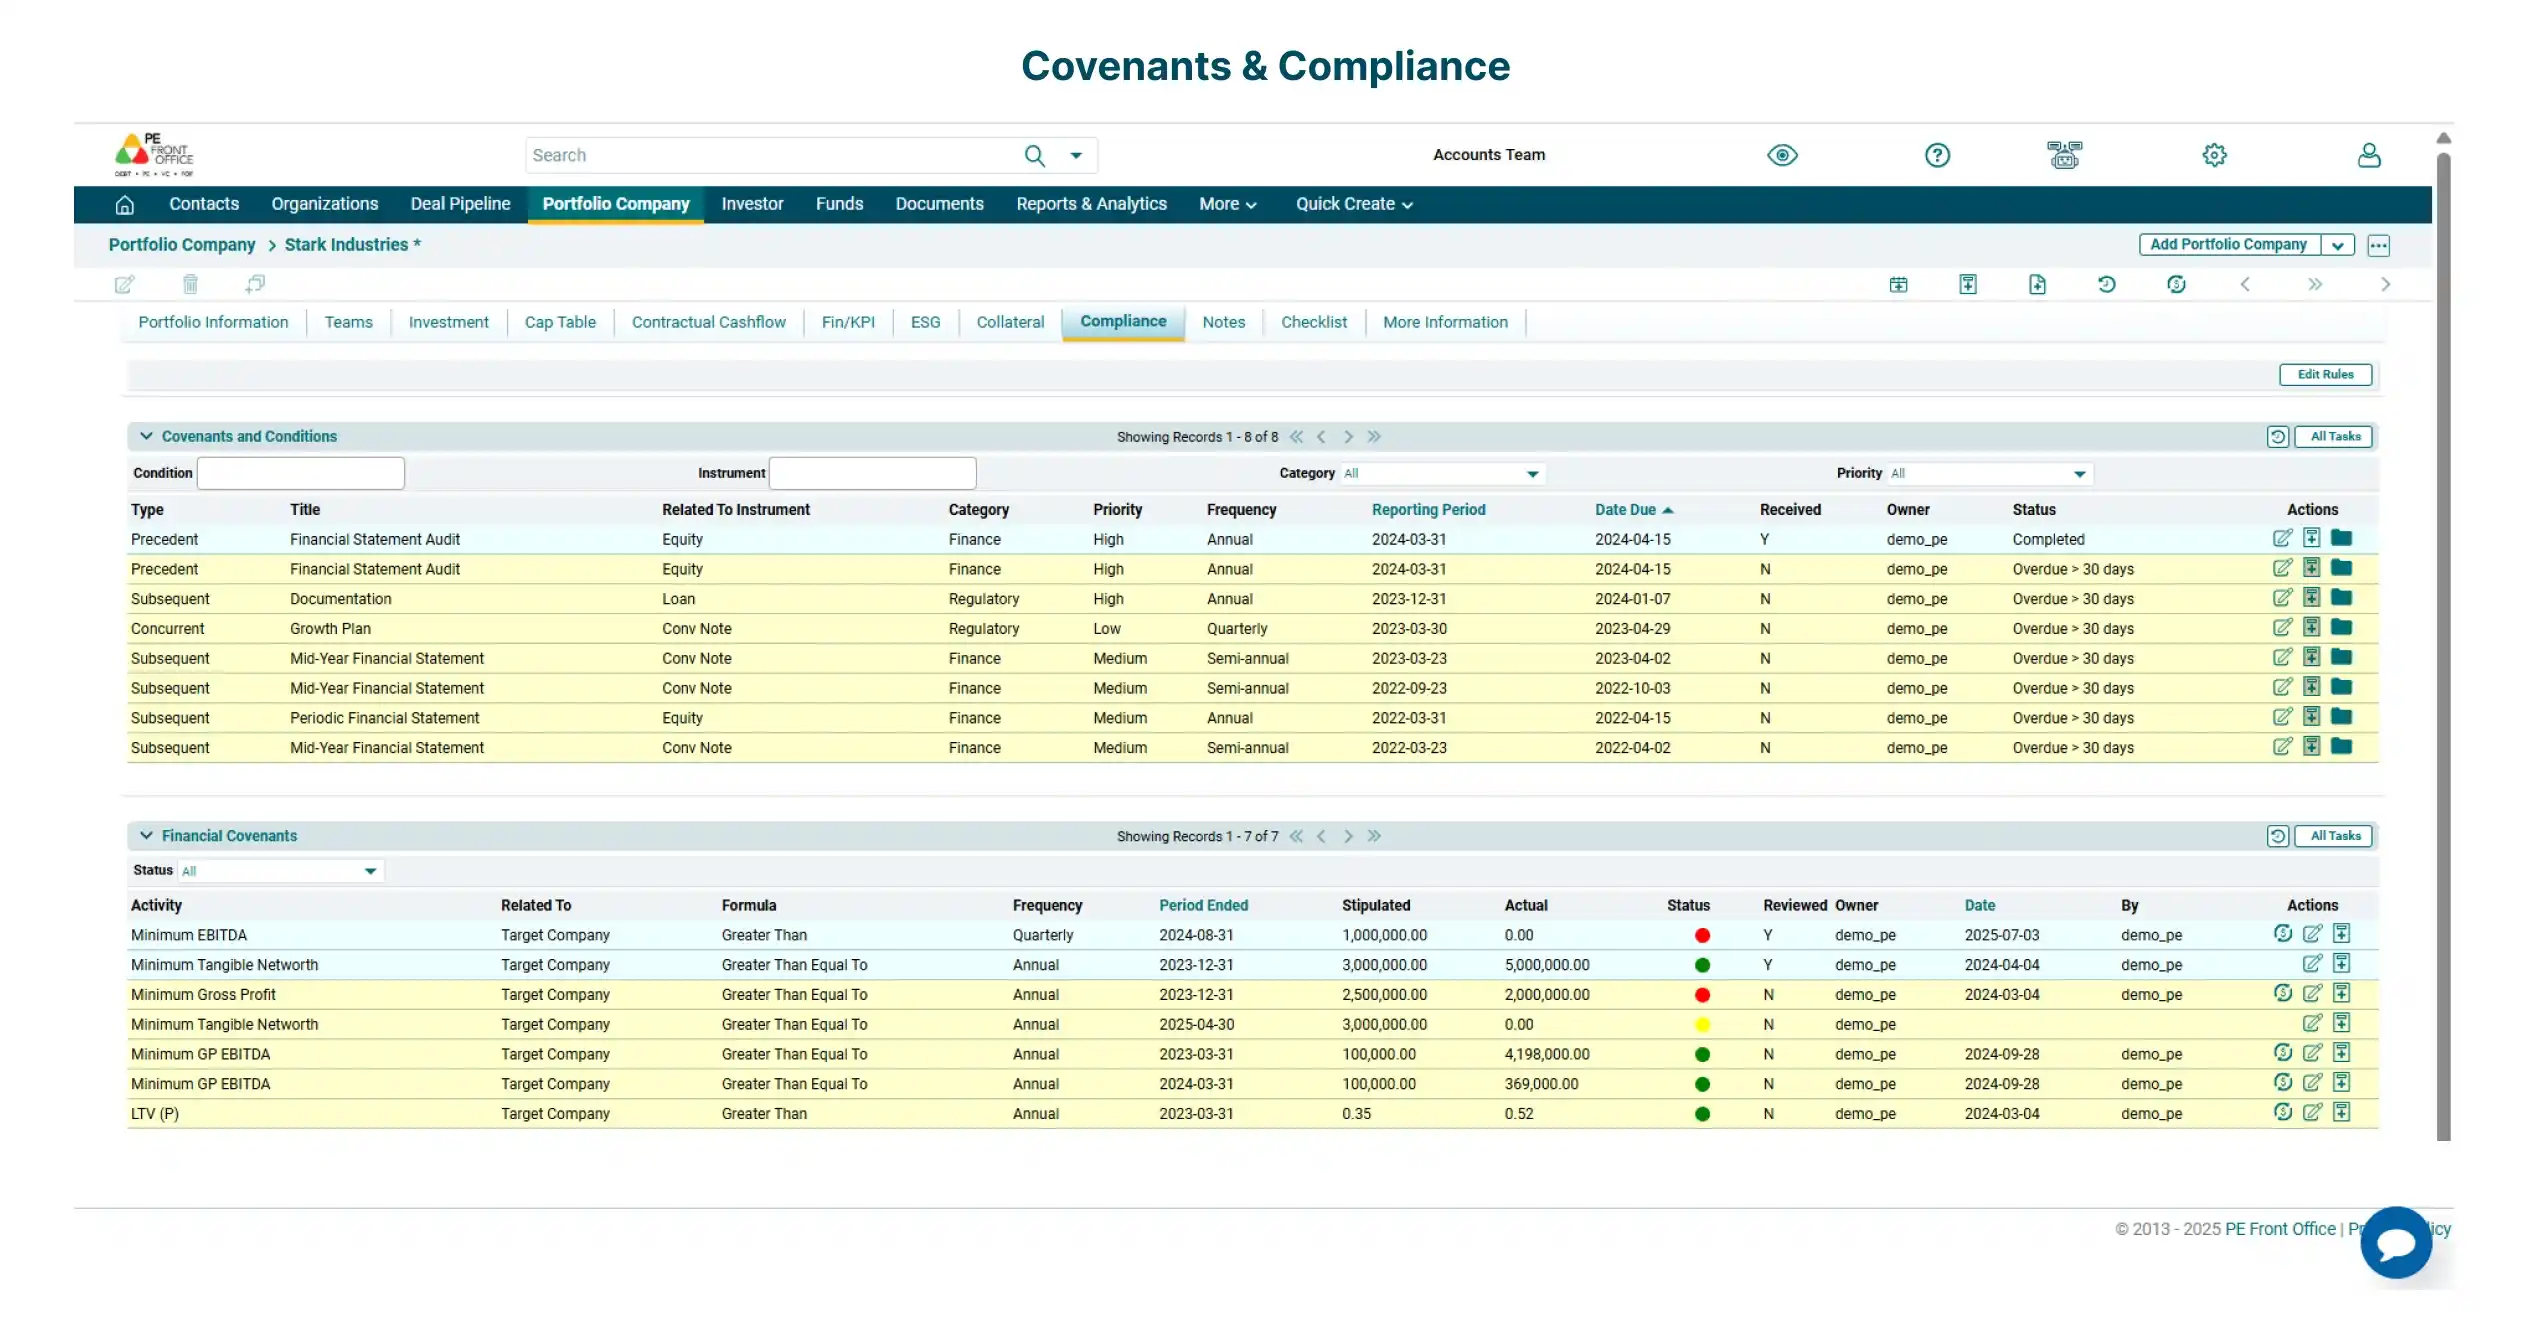Switch to the Contractual Cashflow tab

click(x=708, y=322)
